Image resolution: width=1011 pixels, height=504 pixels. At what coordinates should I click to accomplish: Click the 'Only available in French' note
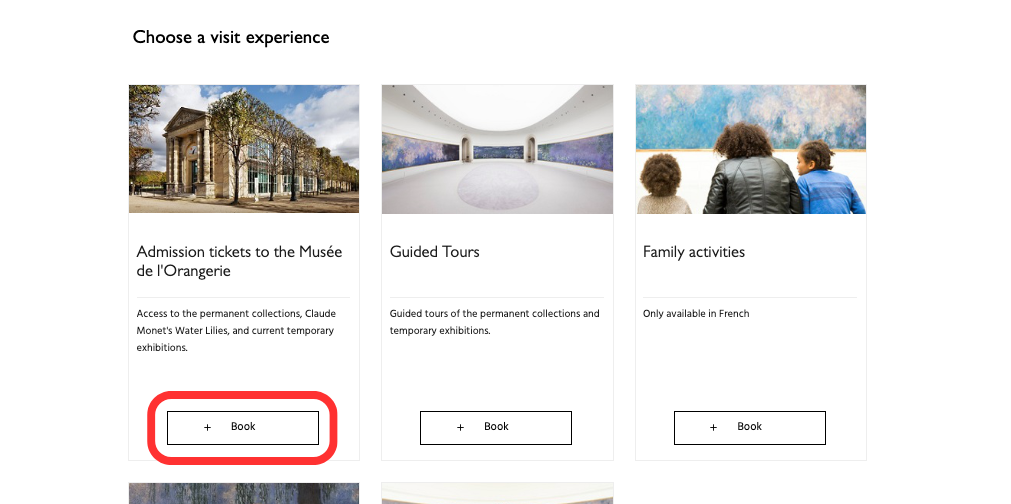coord(696,314)
